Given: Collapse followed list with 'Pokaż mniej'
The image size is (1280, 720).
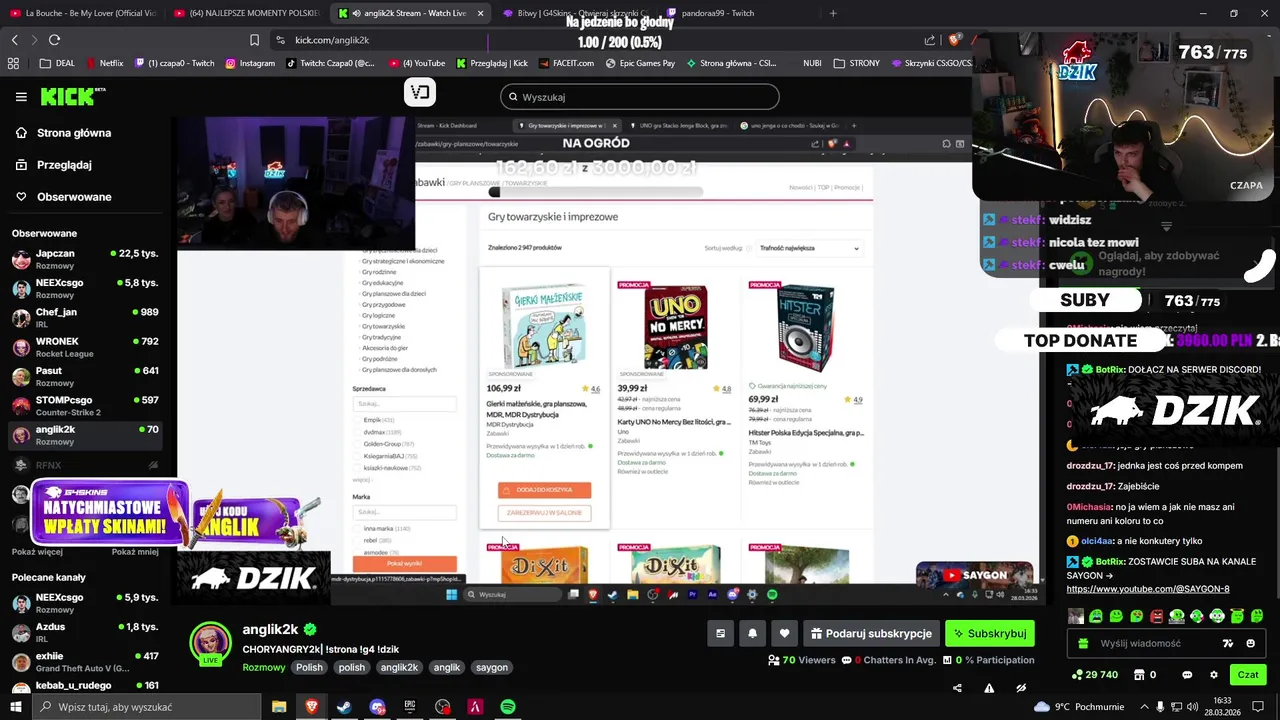Looking at the screenshot, I should click(x=135, y=552).
